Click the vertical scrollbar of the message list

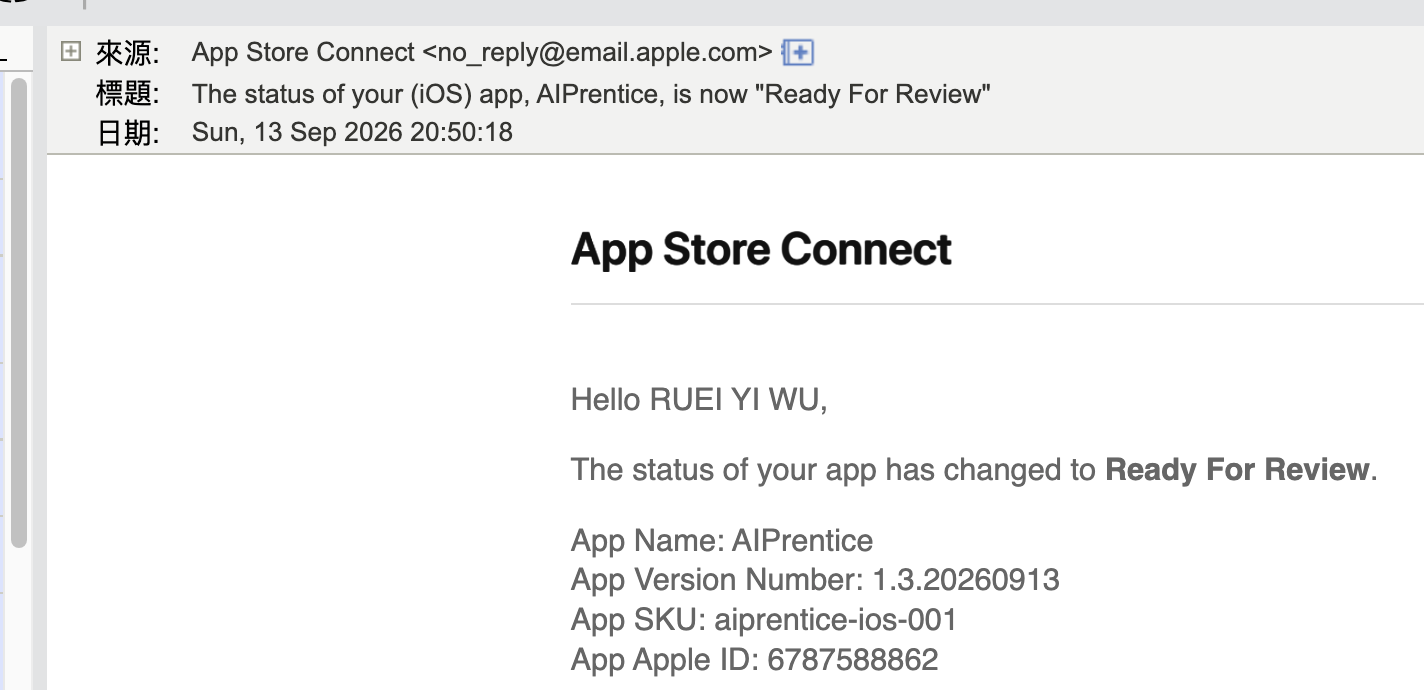[18, 312]
